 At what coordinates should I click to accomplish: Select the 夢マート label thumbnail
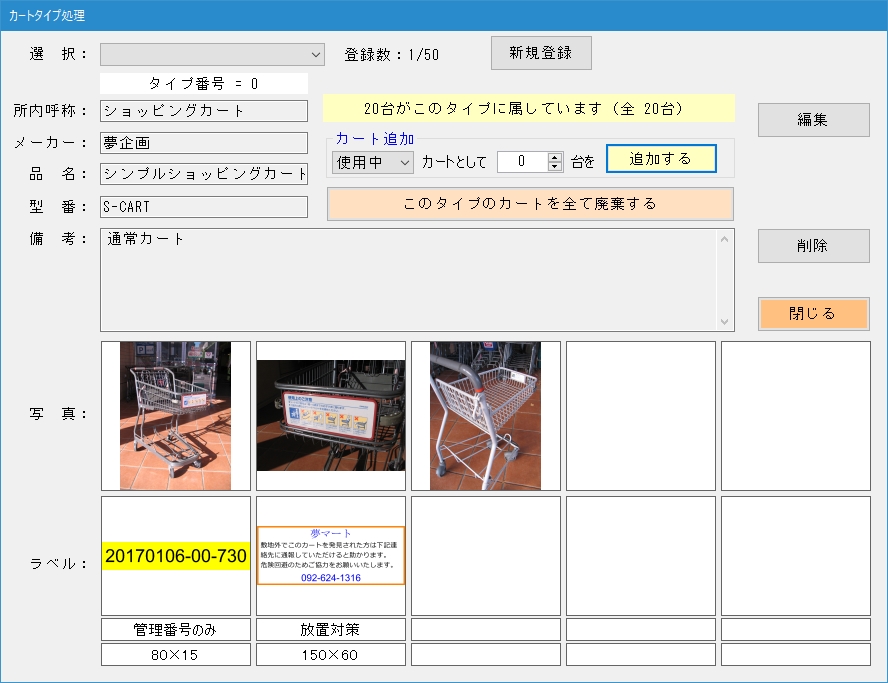331,556
